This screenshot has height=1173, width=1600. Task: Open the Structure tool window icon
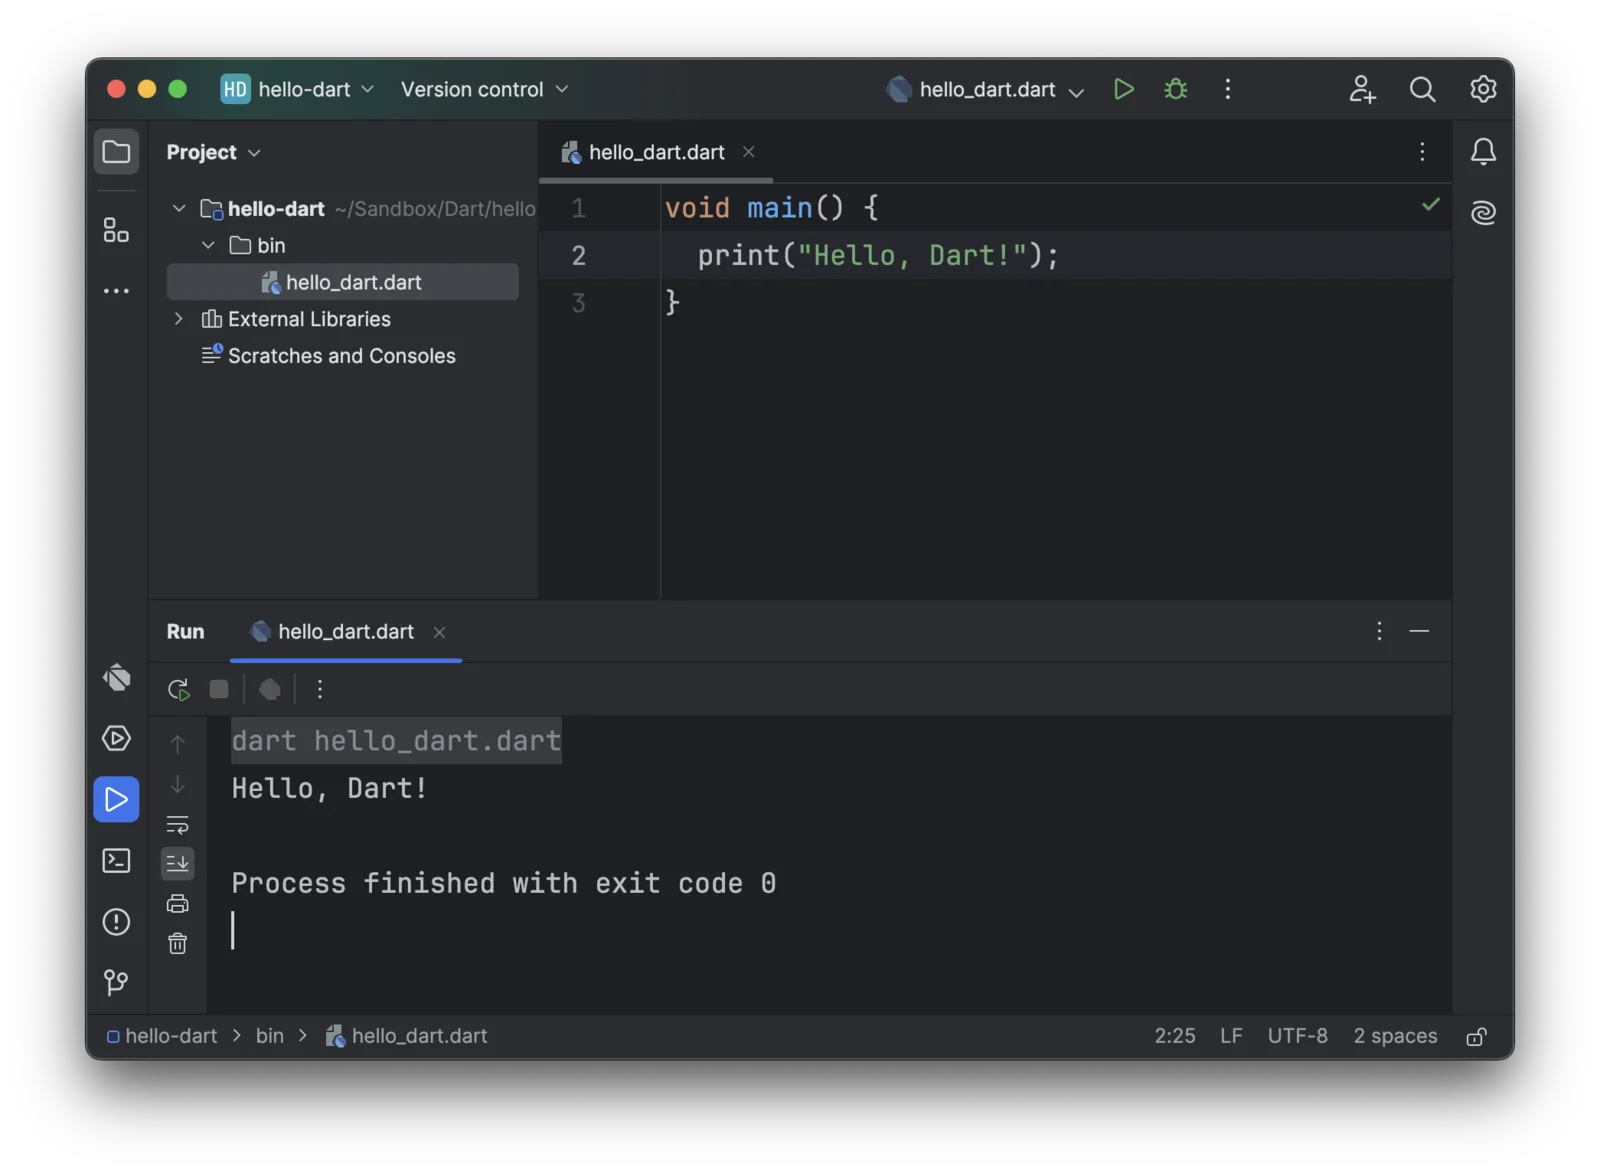(116, 230)
